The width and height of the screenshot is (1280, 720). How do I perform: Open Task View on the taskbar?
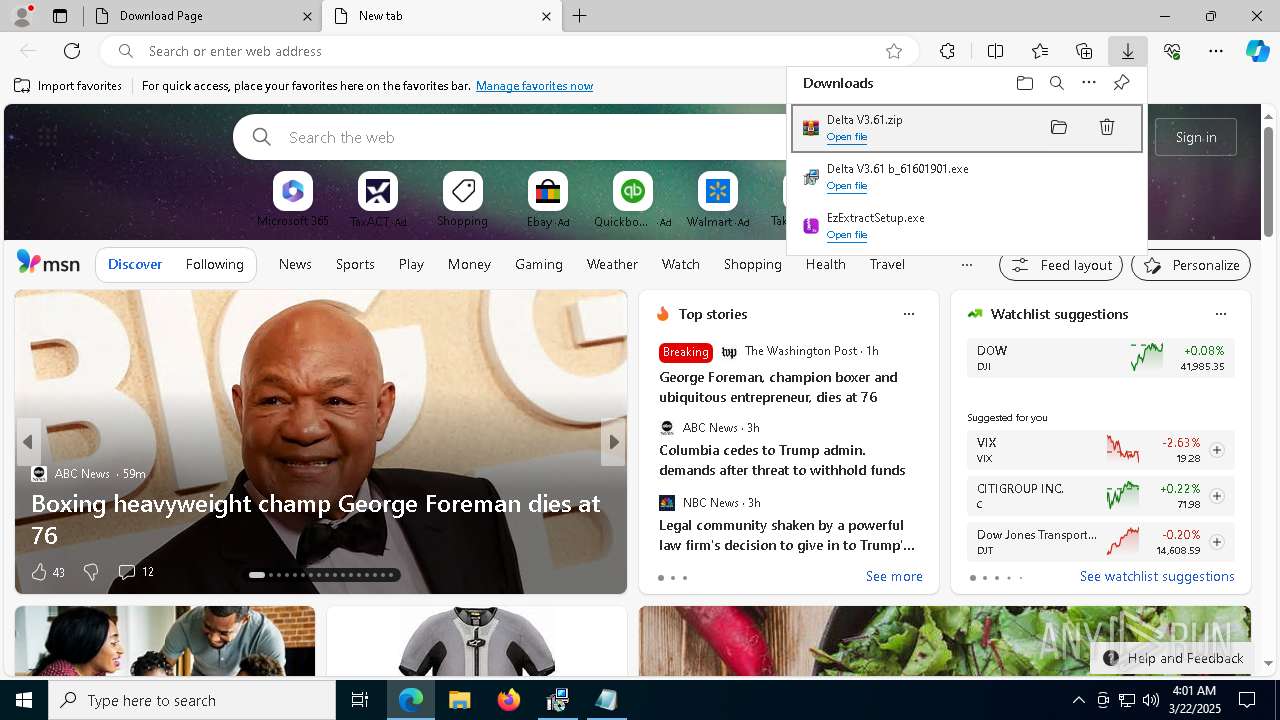(360, 700)
